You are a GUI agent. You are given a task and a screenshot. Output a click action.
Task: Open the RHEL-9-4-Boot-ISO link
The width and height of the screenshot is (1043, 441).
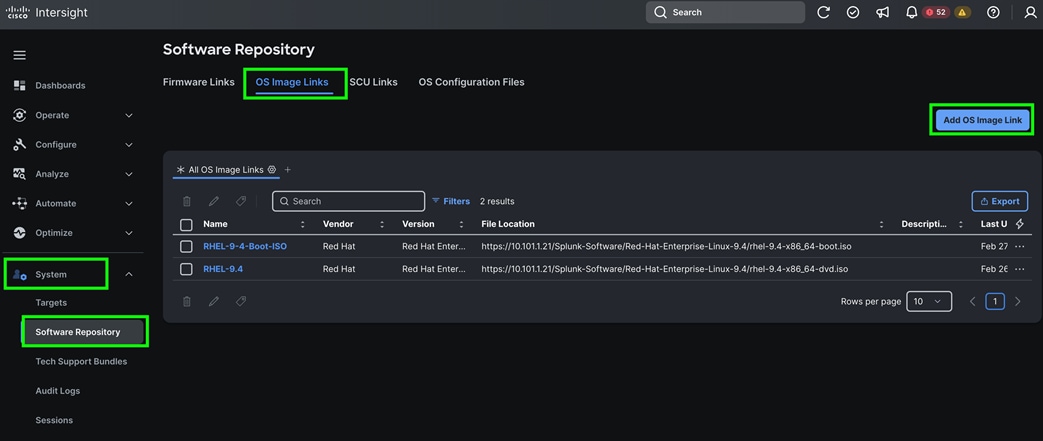point(245,246)
